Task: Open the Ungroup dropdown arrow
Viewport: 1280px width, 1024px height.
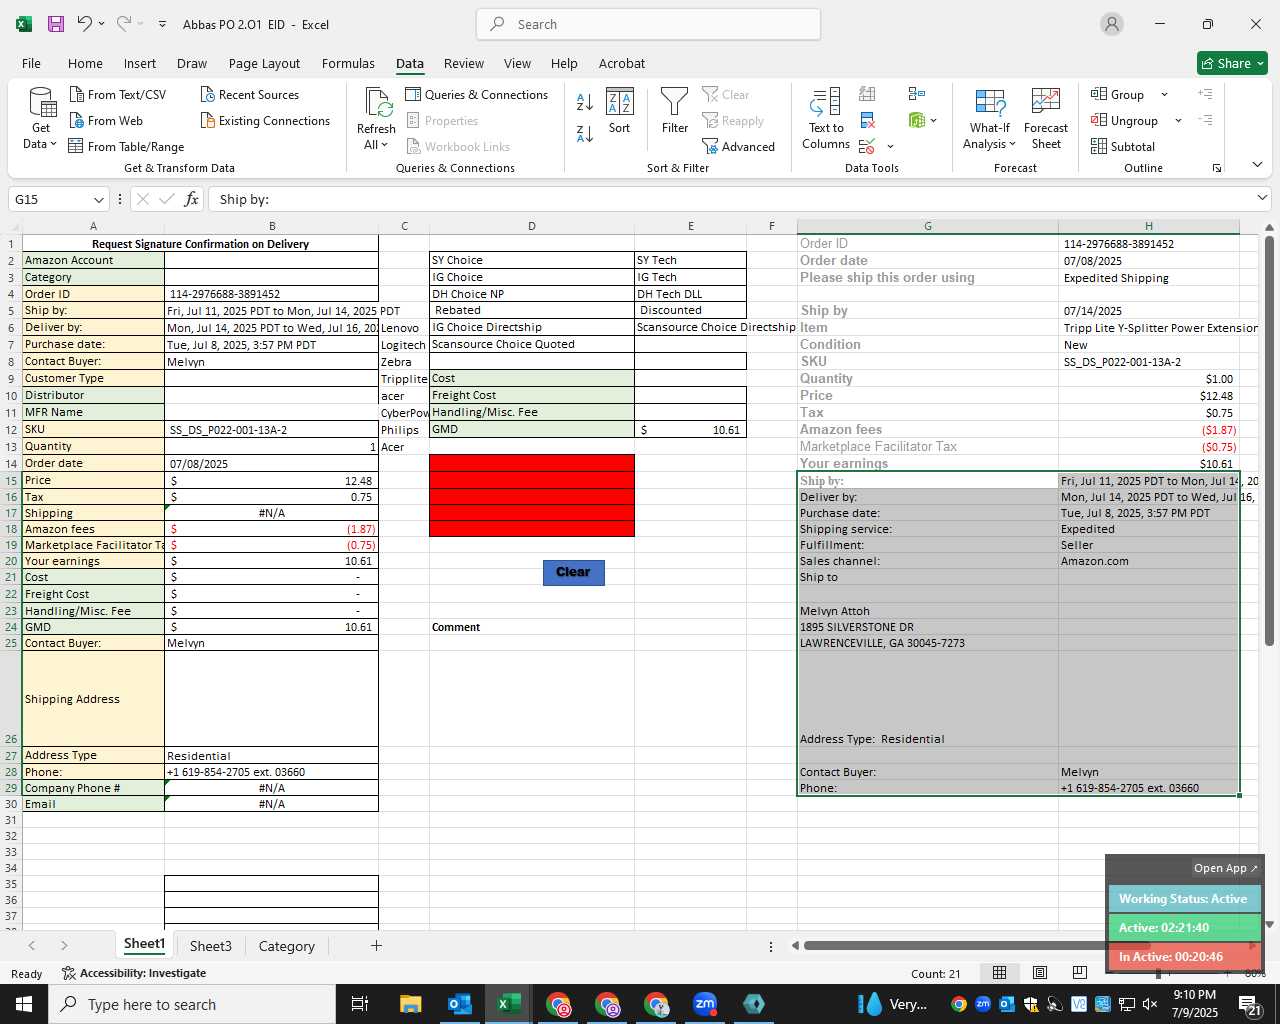Action: coord(1178,120)
